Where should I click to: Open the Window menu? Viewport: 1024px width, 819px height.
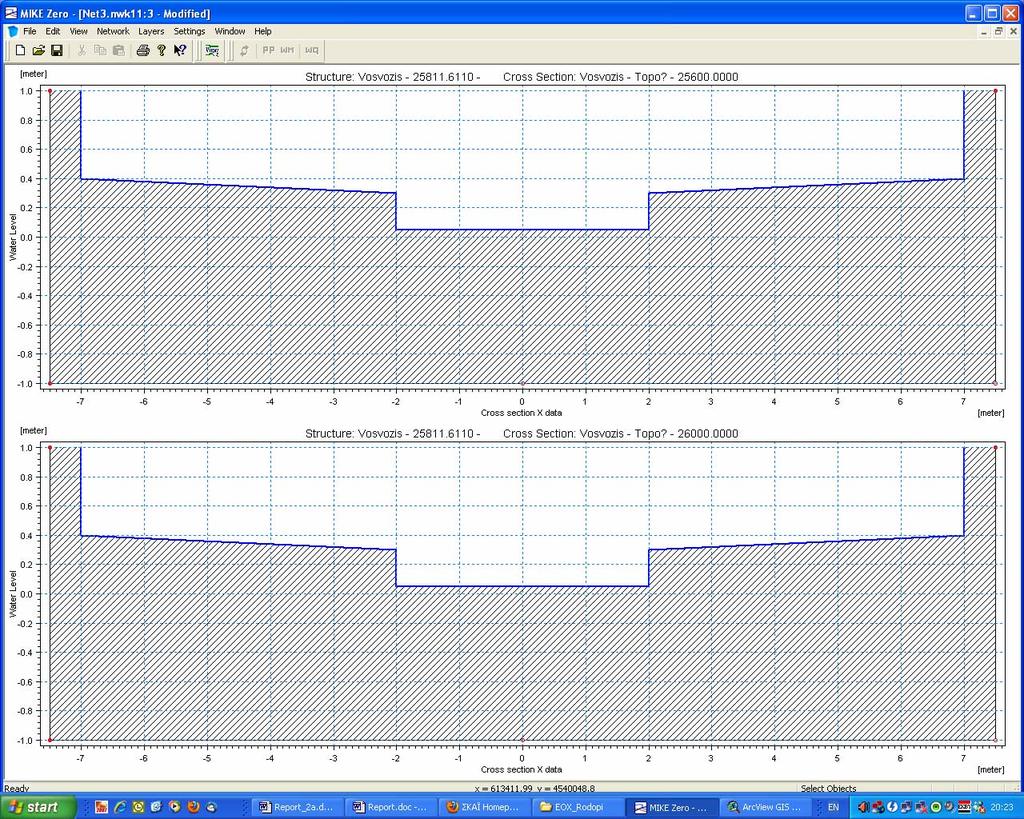[230, 31]
